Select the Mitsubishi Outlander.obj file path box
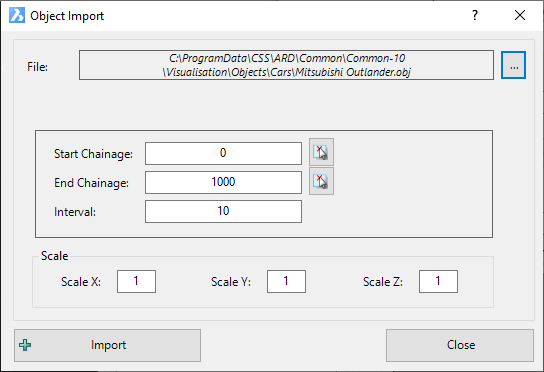 286,65
